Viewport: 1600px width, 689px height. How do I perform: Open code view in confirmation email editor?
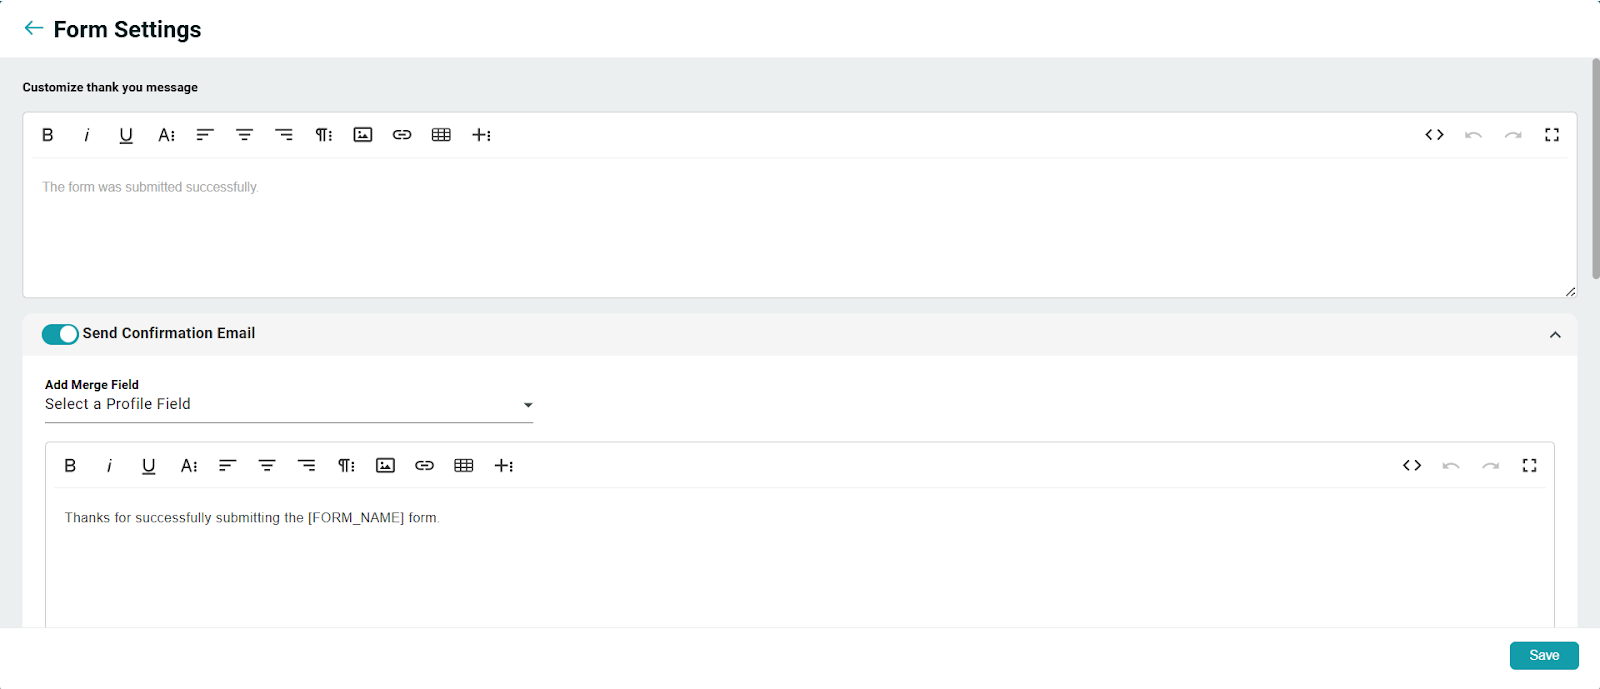1412,466
